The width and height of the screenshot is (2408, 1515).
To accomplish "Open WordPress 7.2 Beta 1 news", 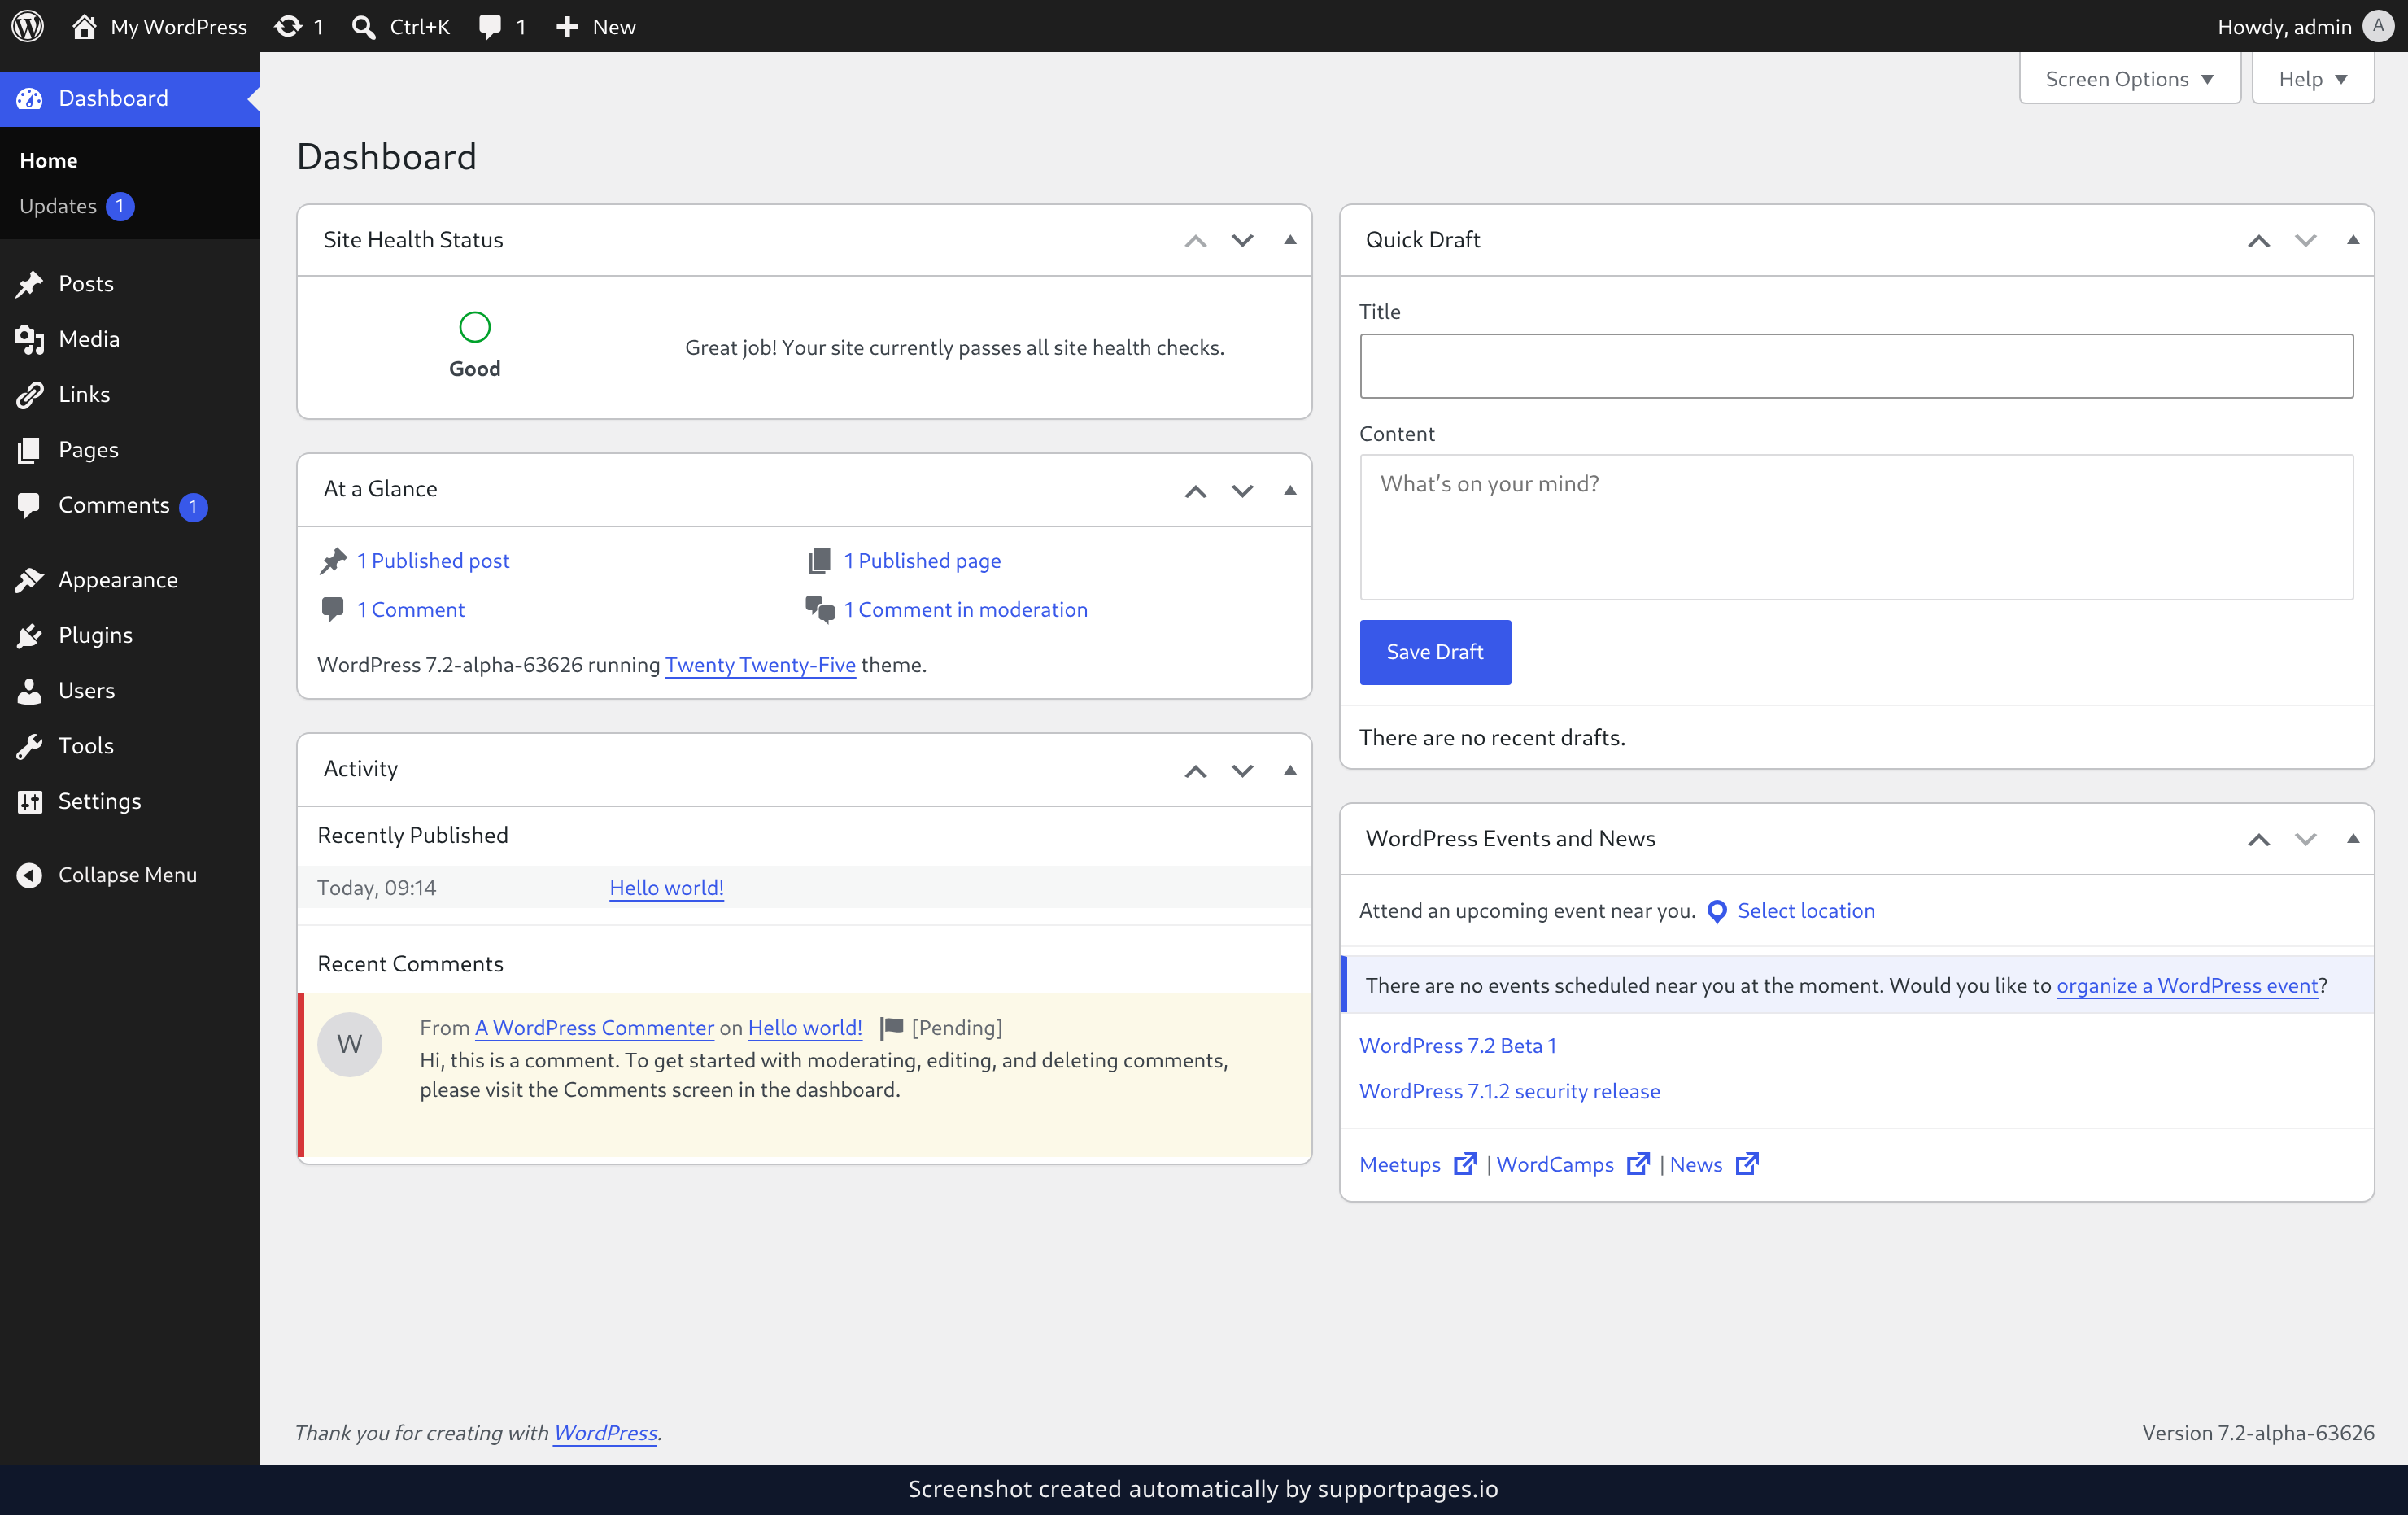I will (x=1457, y=1045).
